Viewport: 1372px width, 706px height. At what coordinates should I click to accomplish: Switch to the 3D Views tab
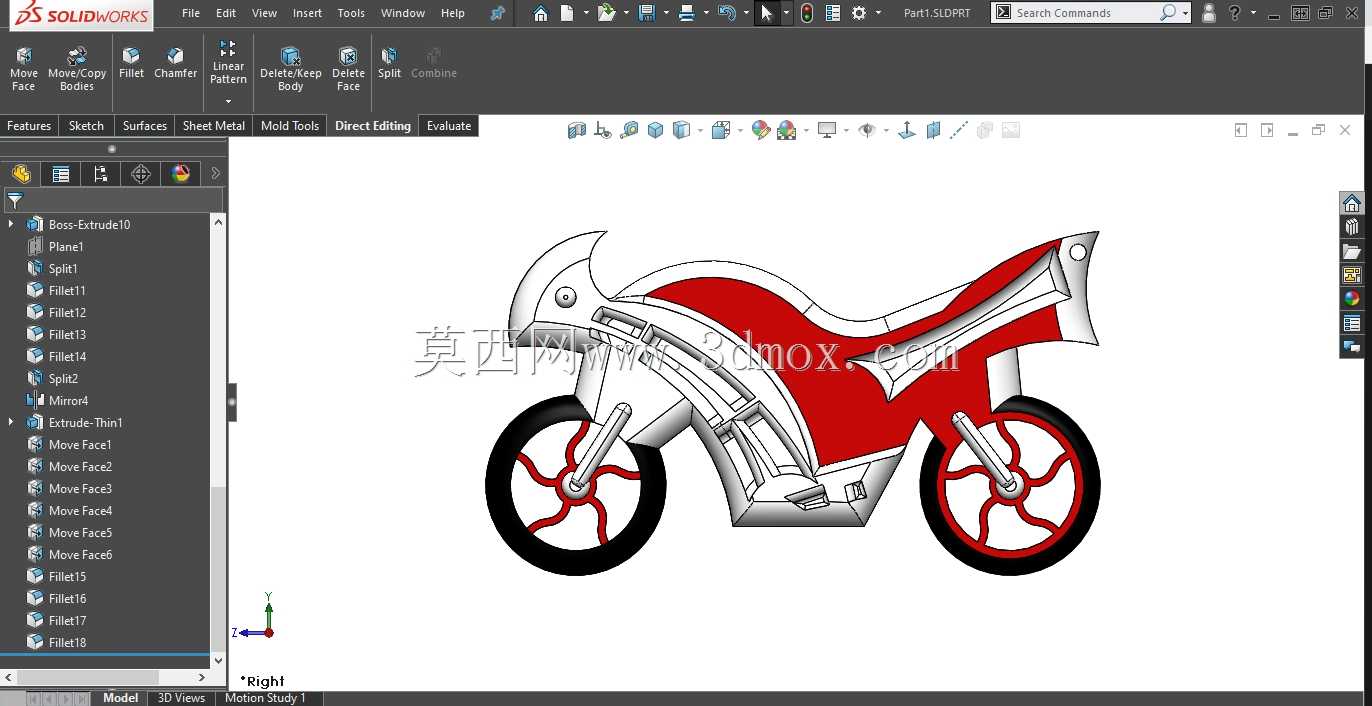(181, 698)
